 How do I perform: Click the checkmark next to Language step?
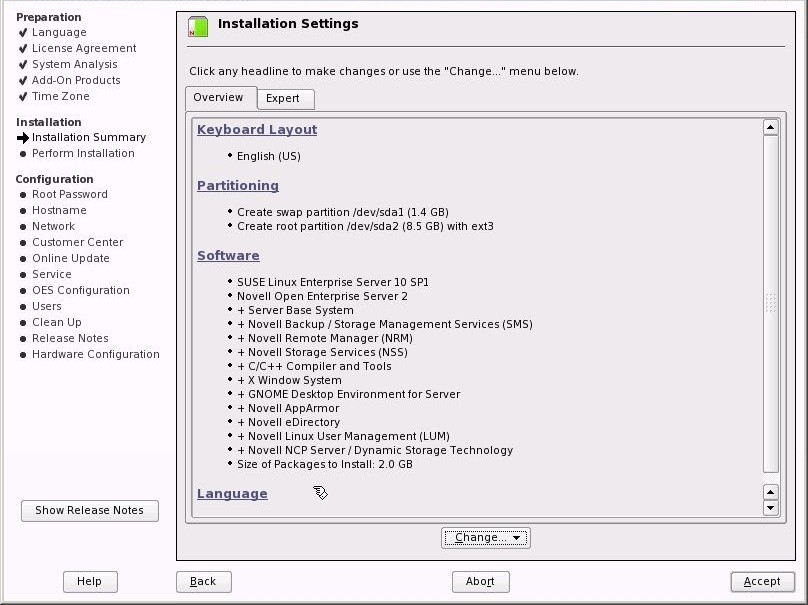23,32
